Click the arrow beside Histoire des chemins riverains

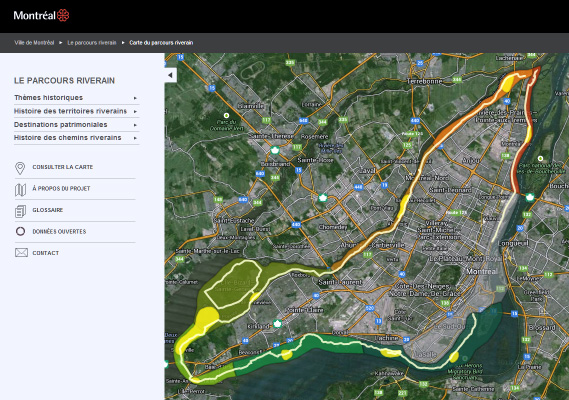point(135,138)
